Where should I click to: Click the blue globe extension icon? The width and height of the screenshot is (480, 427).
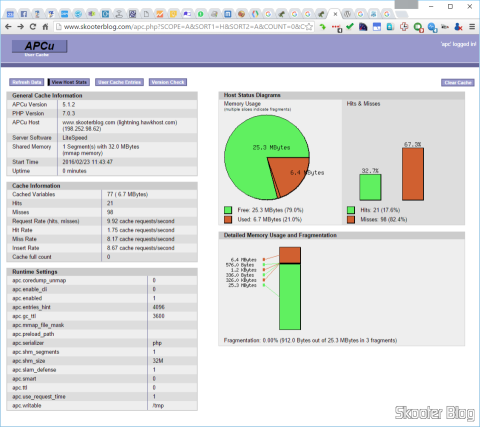pyautogui.click(x=432, y=27)
